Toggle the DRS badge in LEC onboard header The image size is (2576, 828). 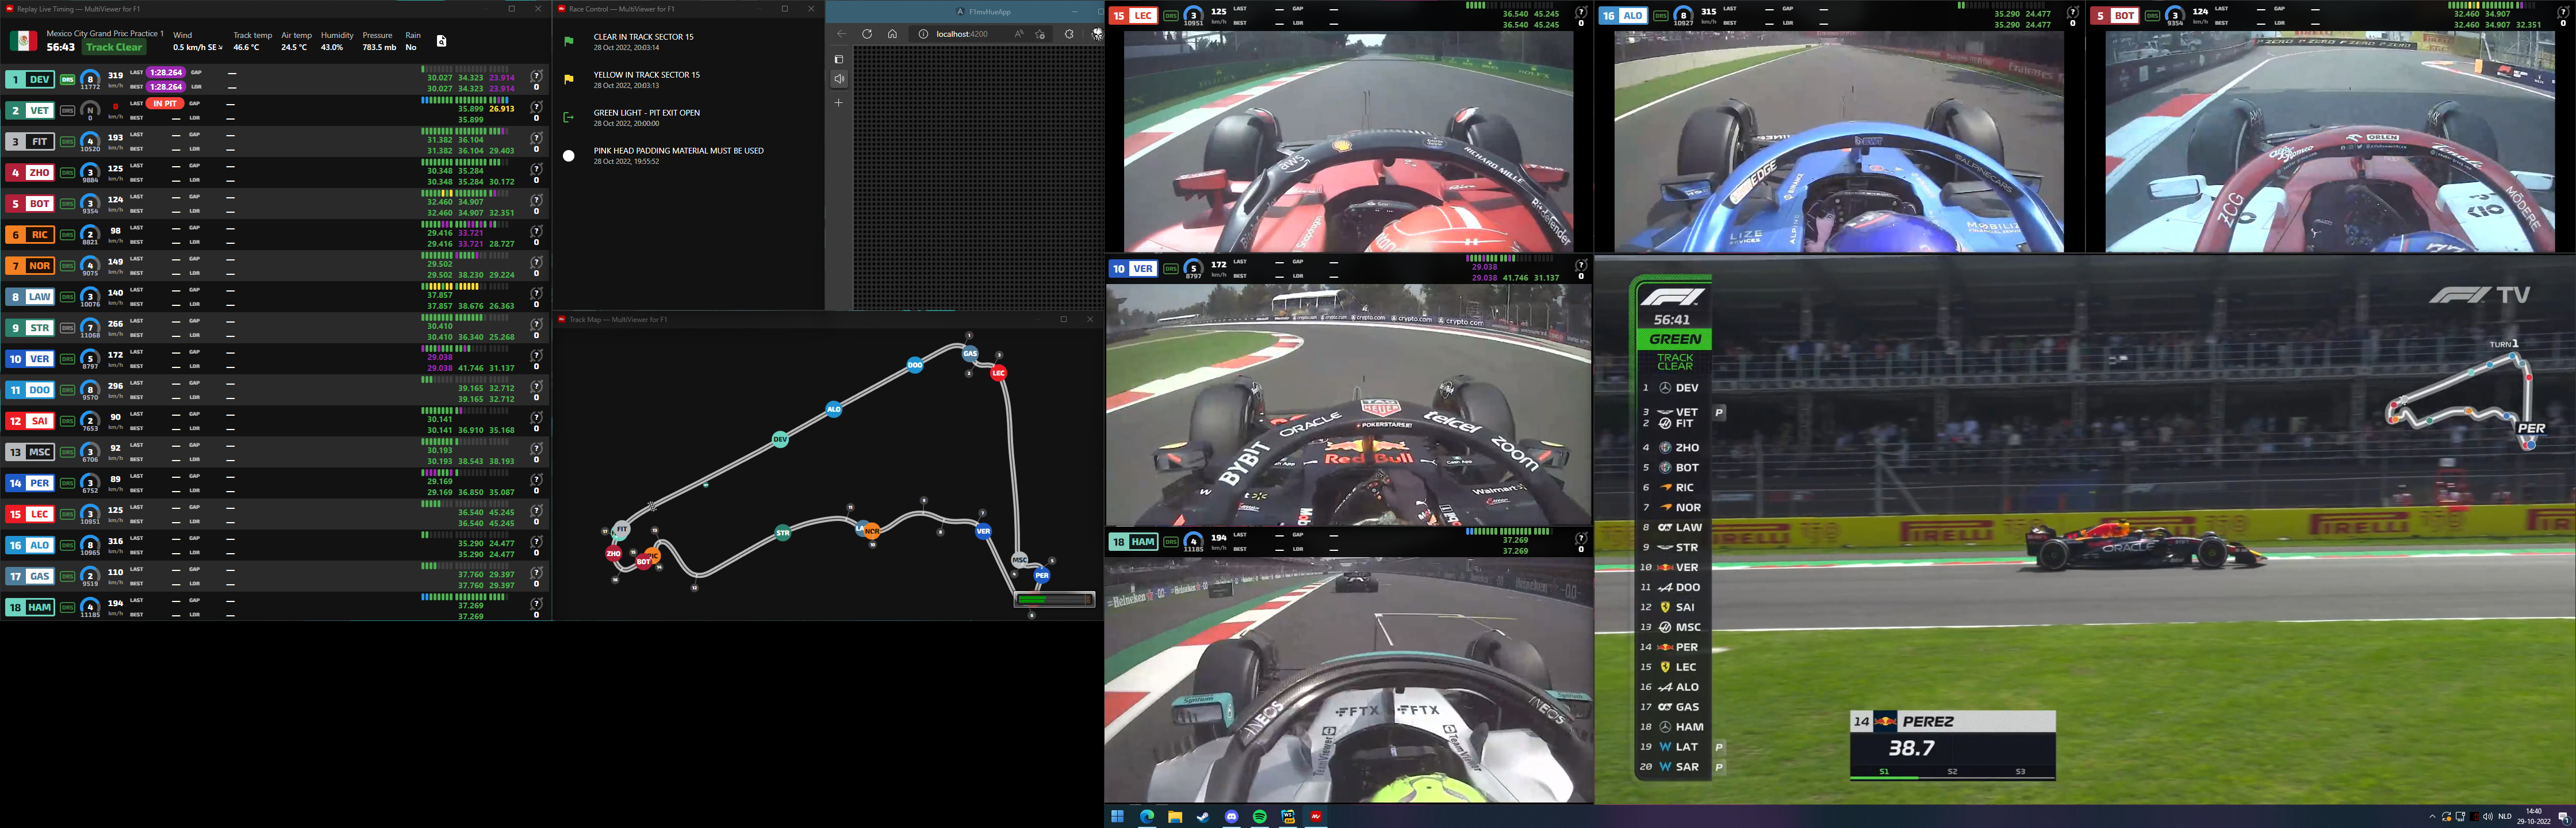[1171, 16]
